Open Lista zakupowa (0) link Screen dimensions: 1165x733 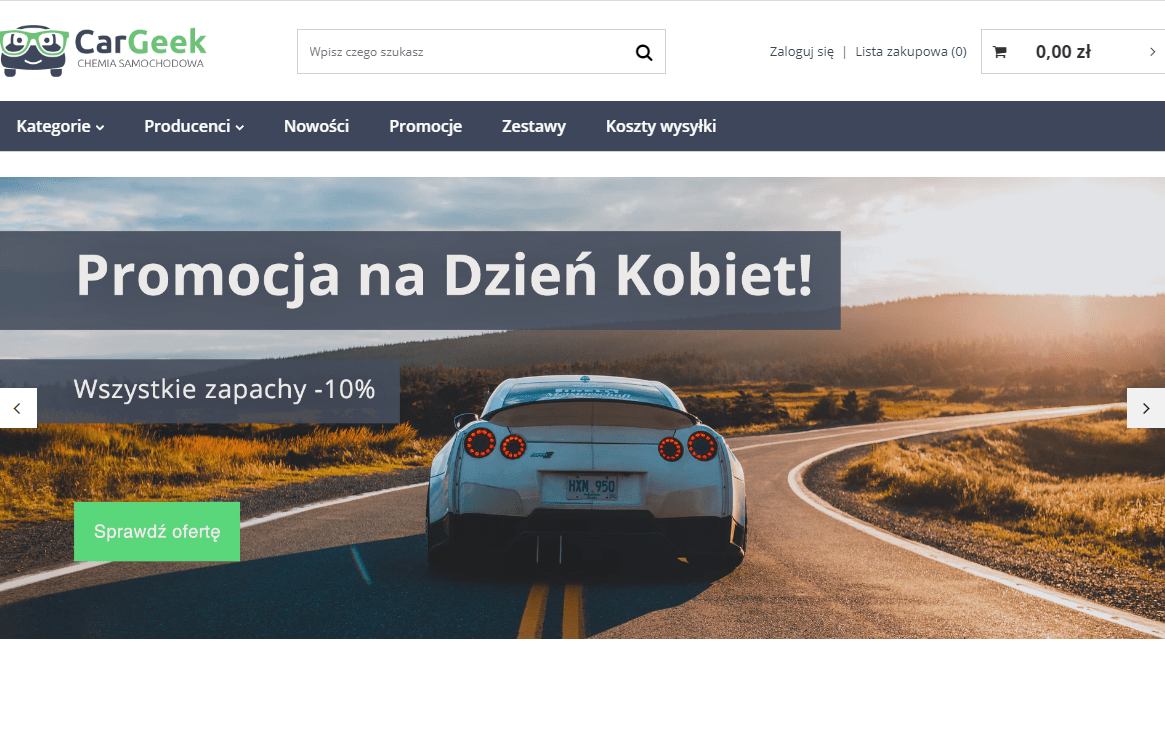point(911,52)
